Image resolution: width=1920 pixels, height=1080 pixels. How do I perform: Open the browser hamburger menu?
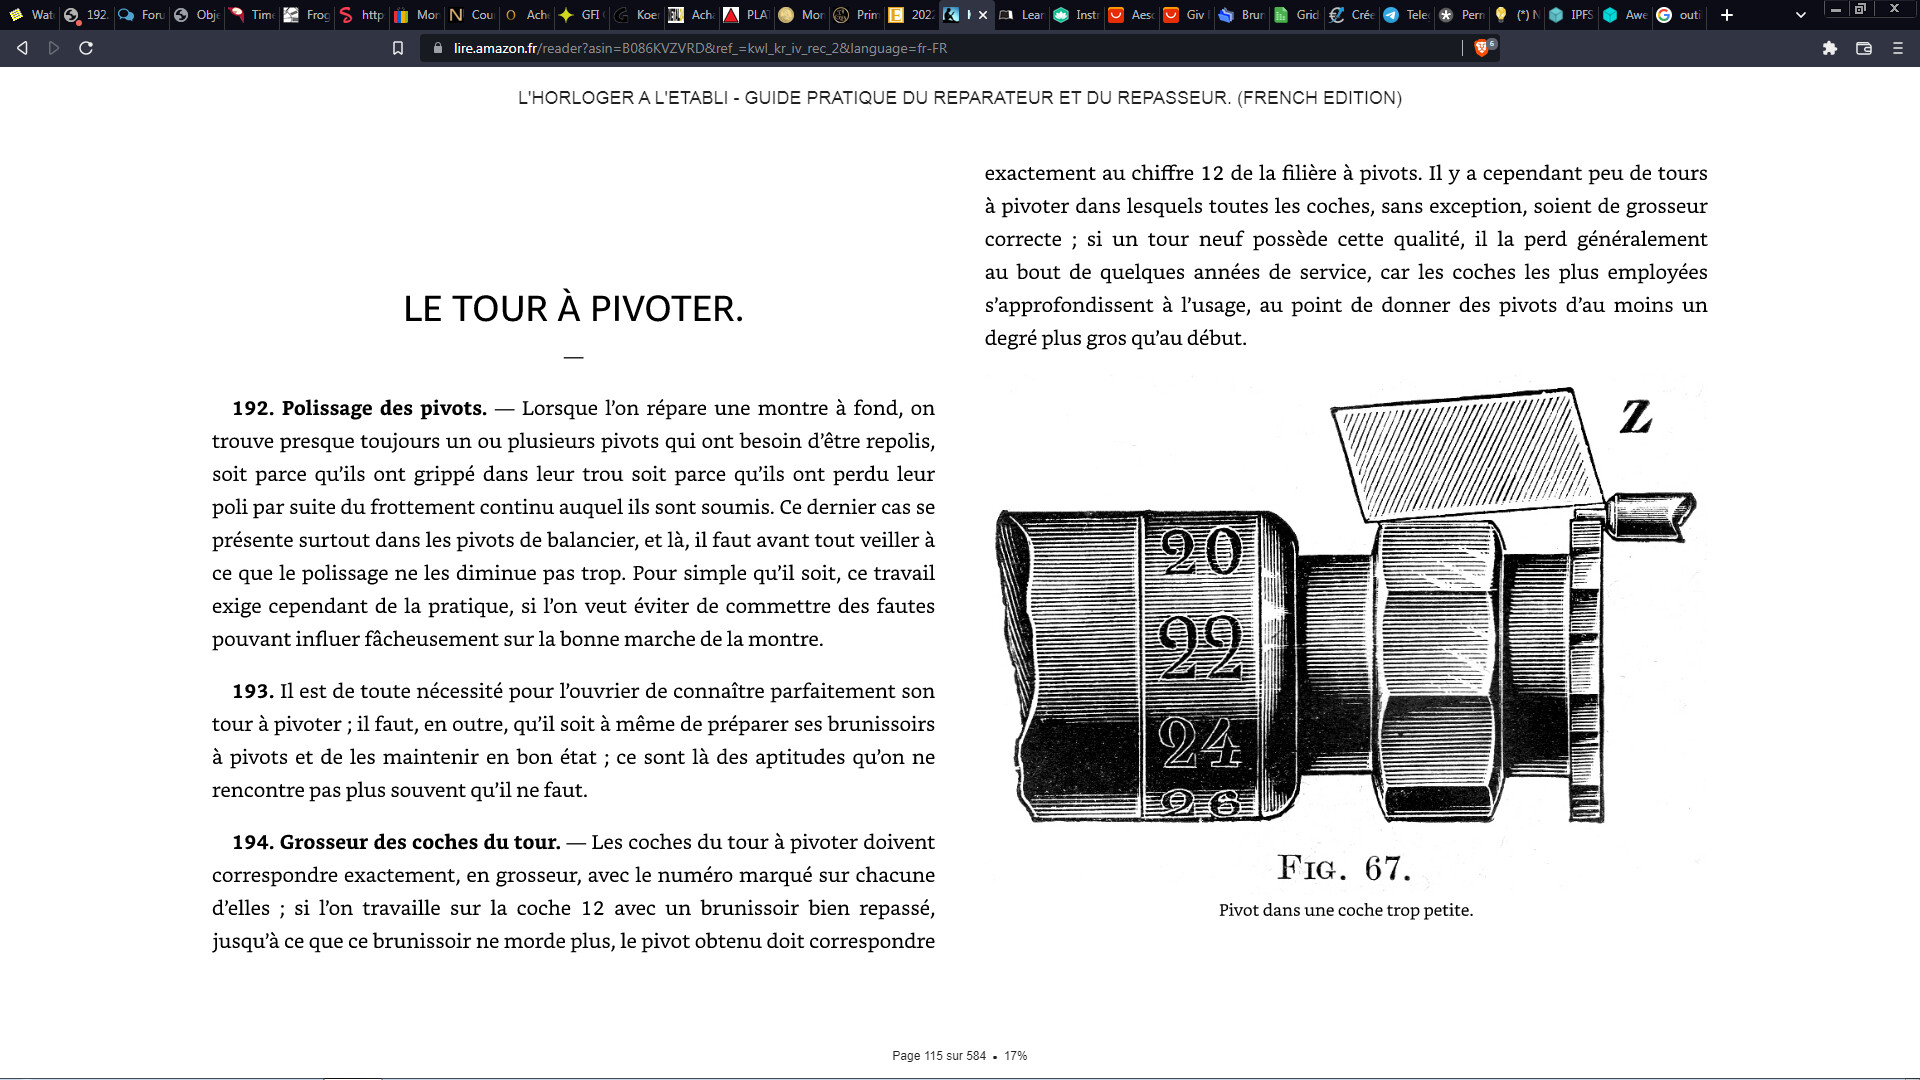(x=1898, y=48)
